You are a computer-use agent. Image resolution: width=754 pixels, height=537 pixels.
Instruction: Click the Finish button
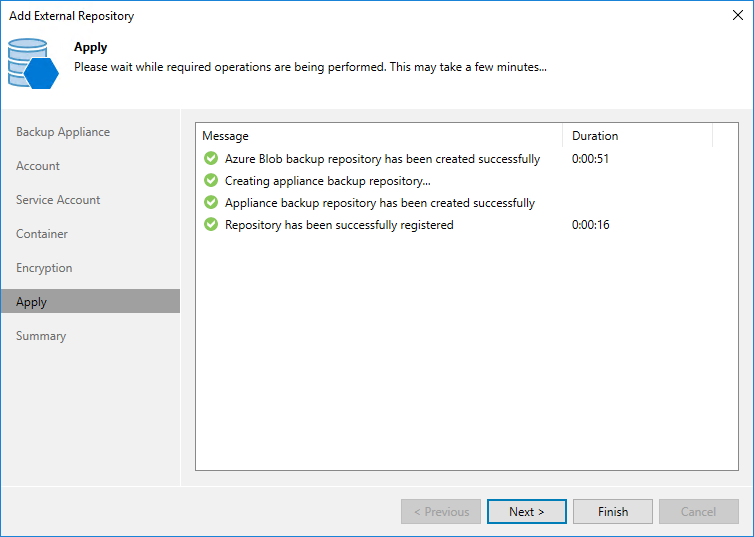tap(613, 512)
